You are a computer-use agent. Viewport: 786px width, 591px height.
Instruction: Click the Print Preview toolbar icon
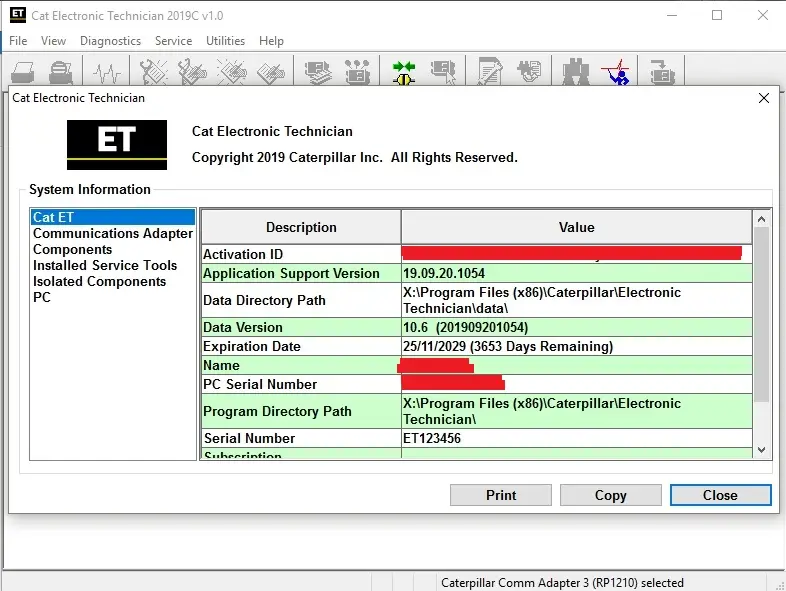click(61, 72)
